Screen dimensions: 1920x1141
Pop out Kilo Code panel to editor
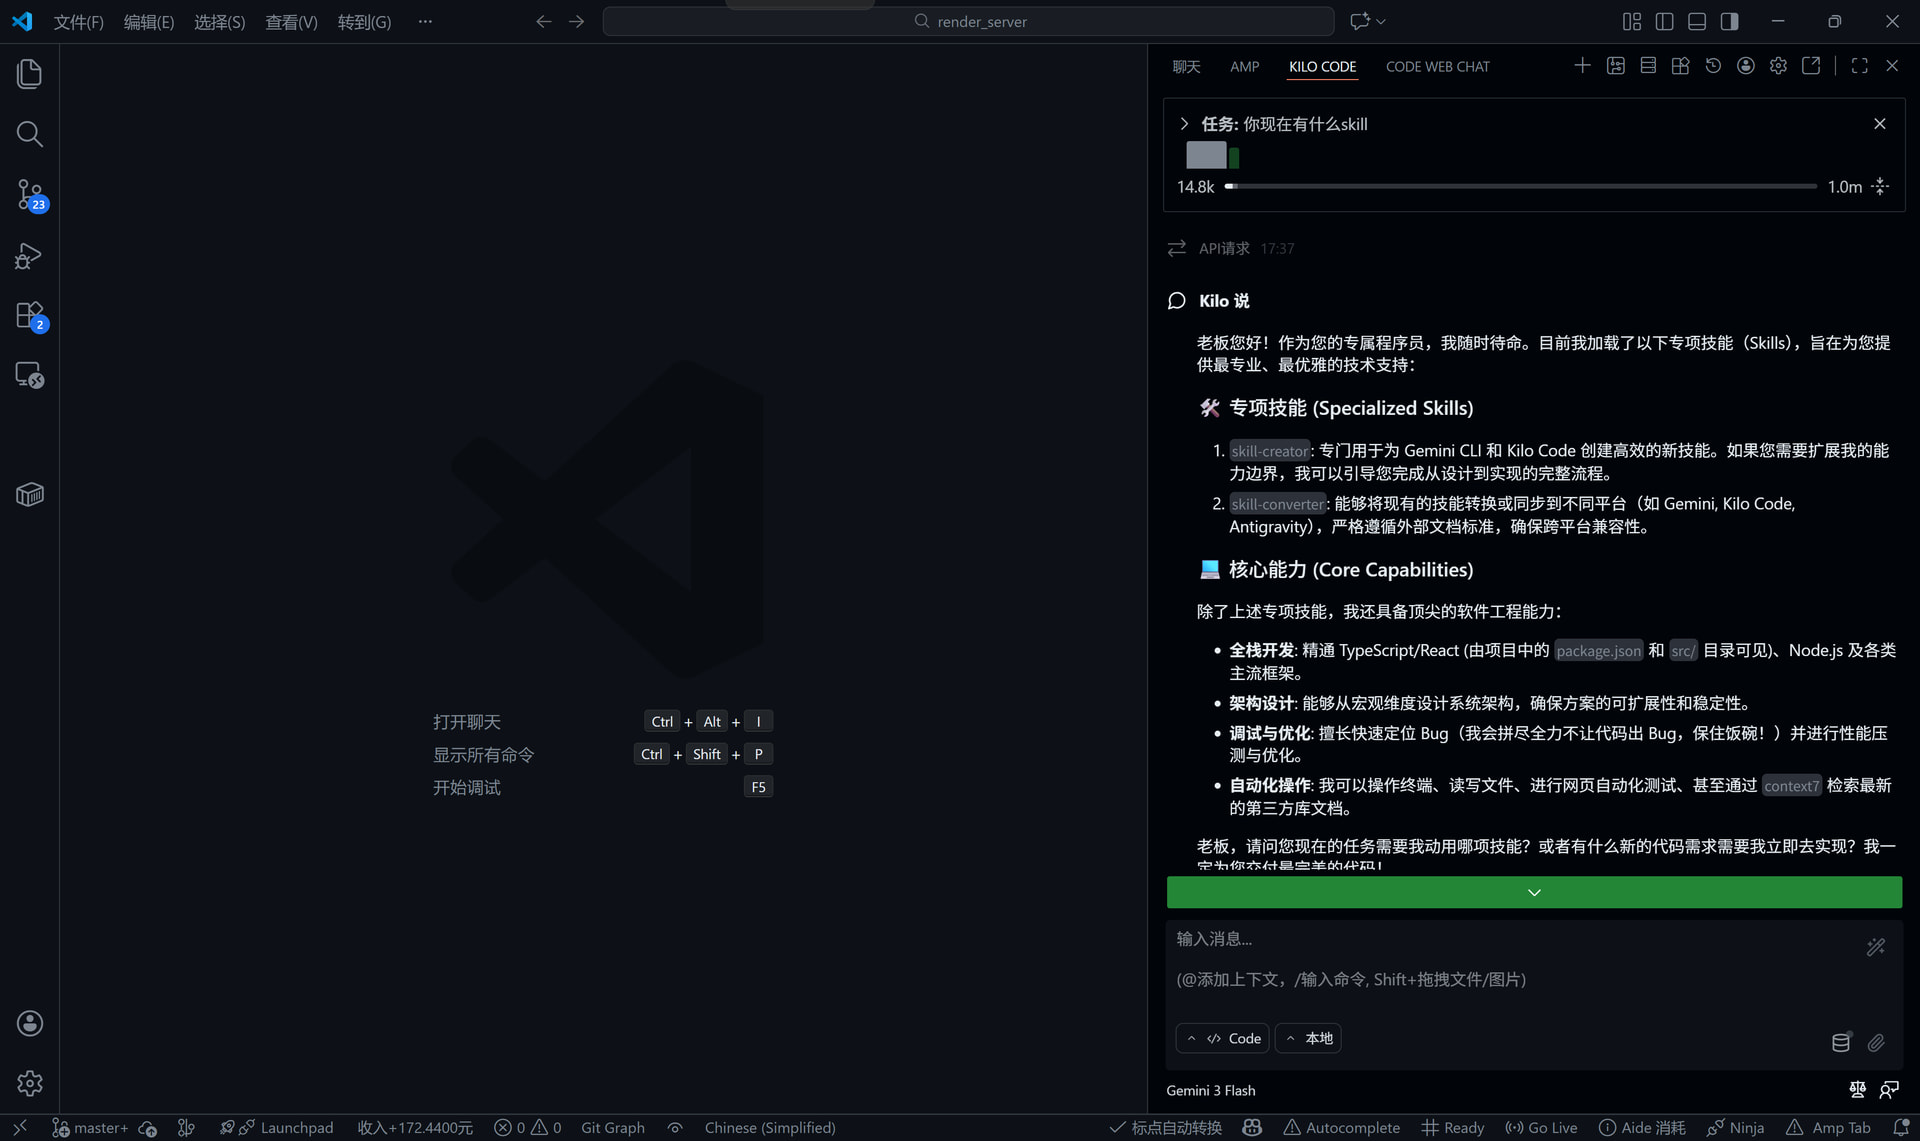click(x=1811, y=66)
